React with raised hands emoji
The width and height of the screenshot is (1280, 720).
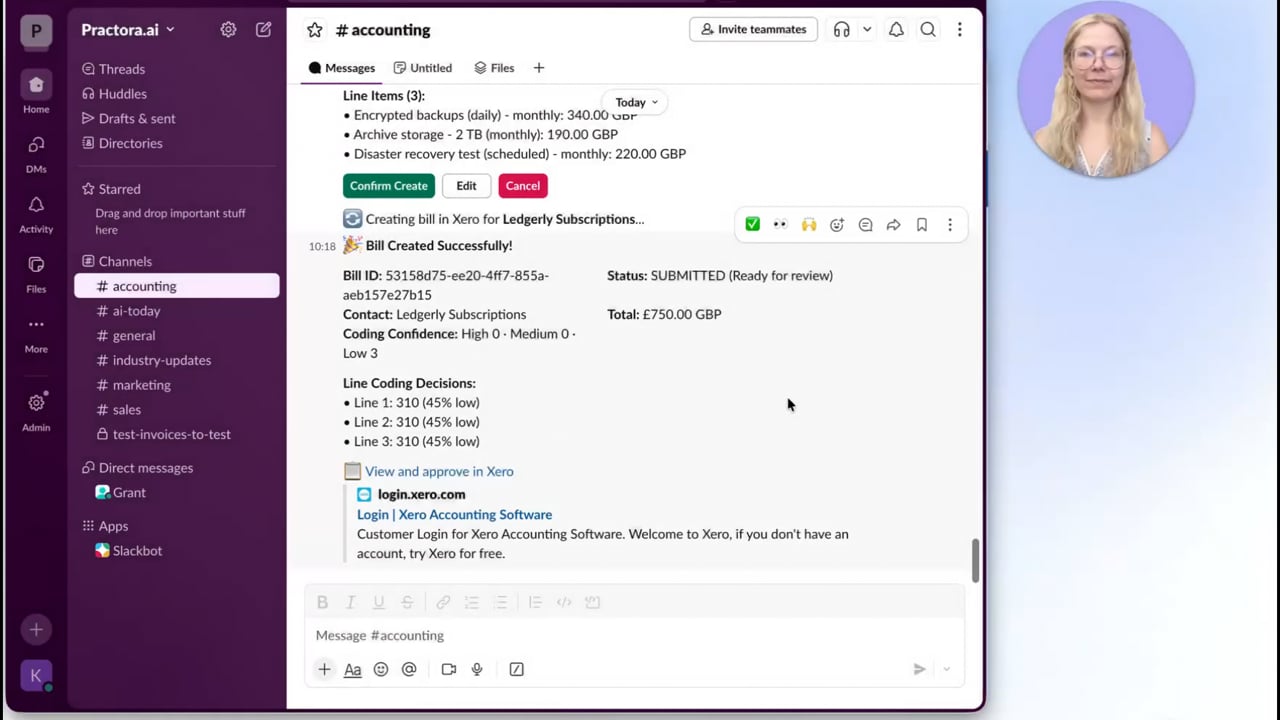[x=809, y=225]
